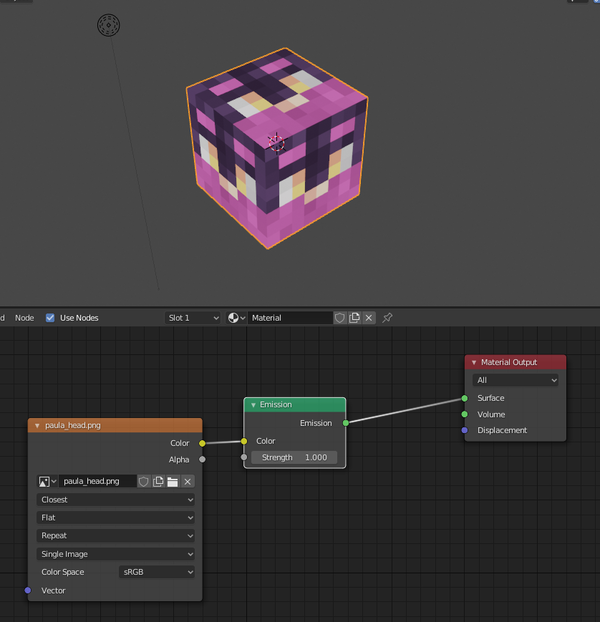Click the Emission node Color input socket
Viewport: 600px width, 622px height.
tap(244, 441)
